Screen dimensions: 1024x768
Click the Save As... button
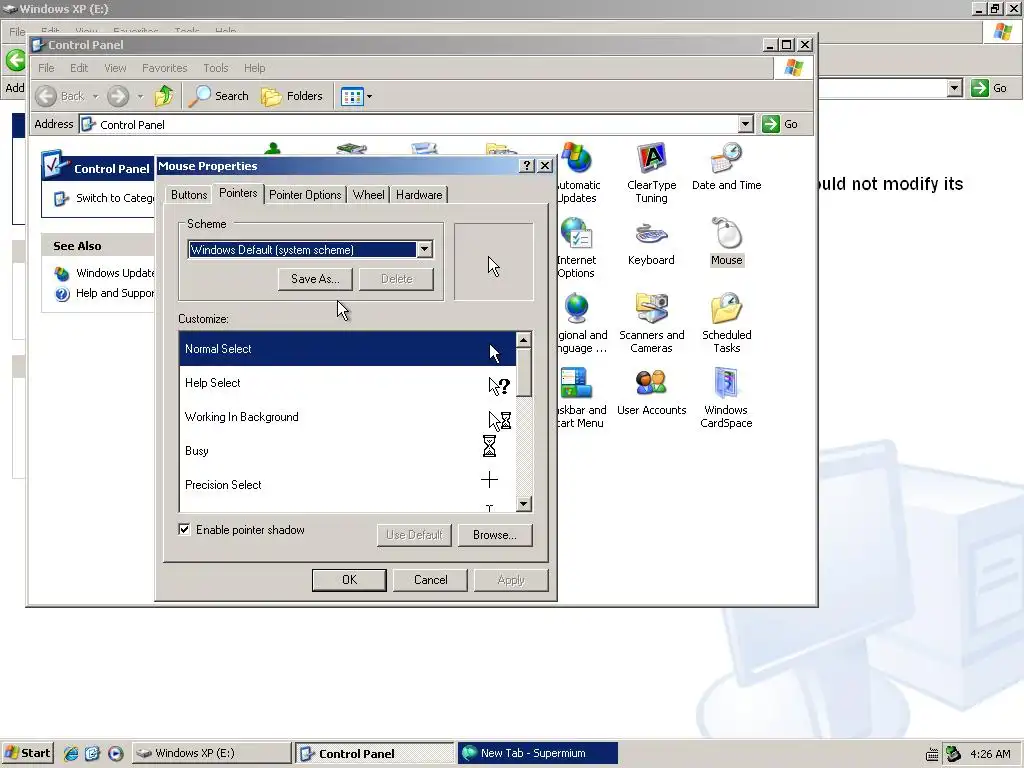coord(315,279)
